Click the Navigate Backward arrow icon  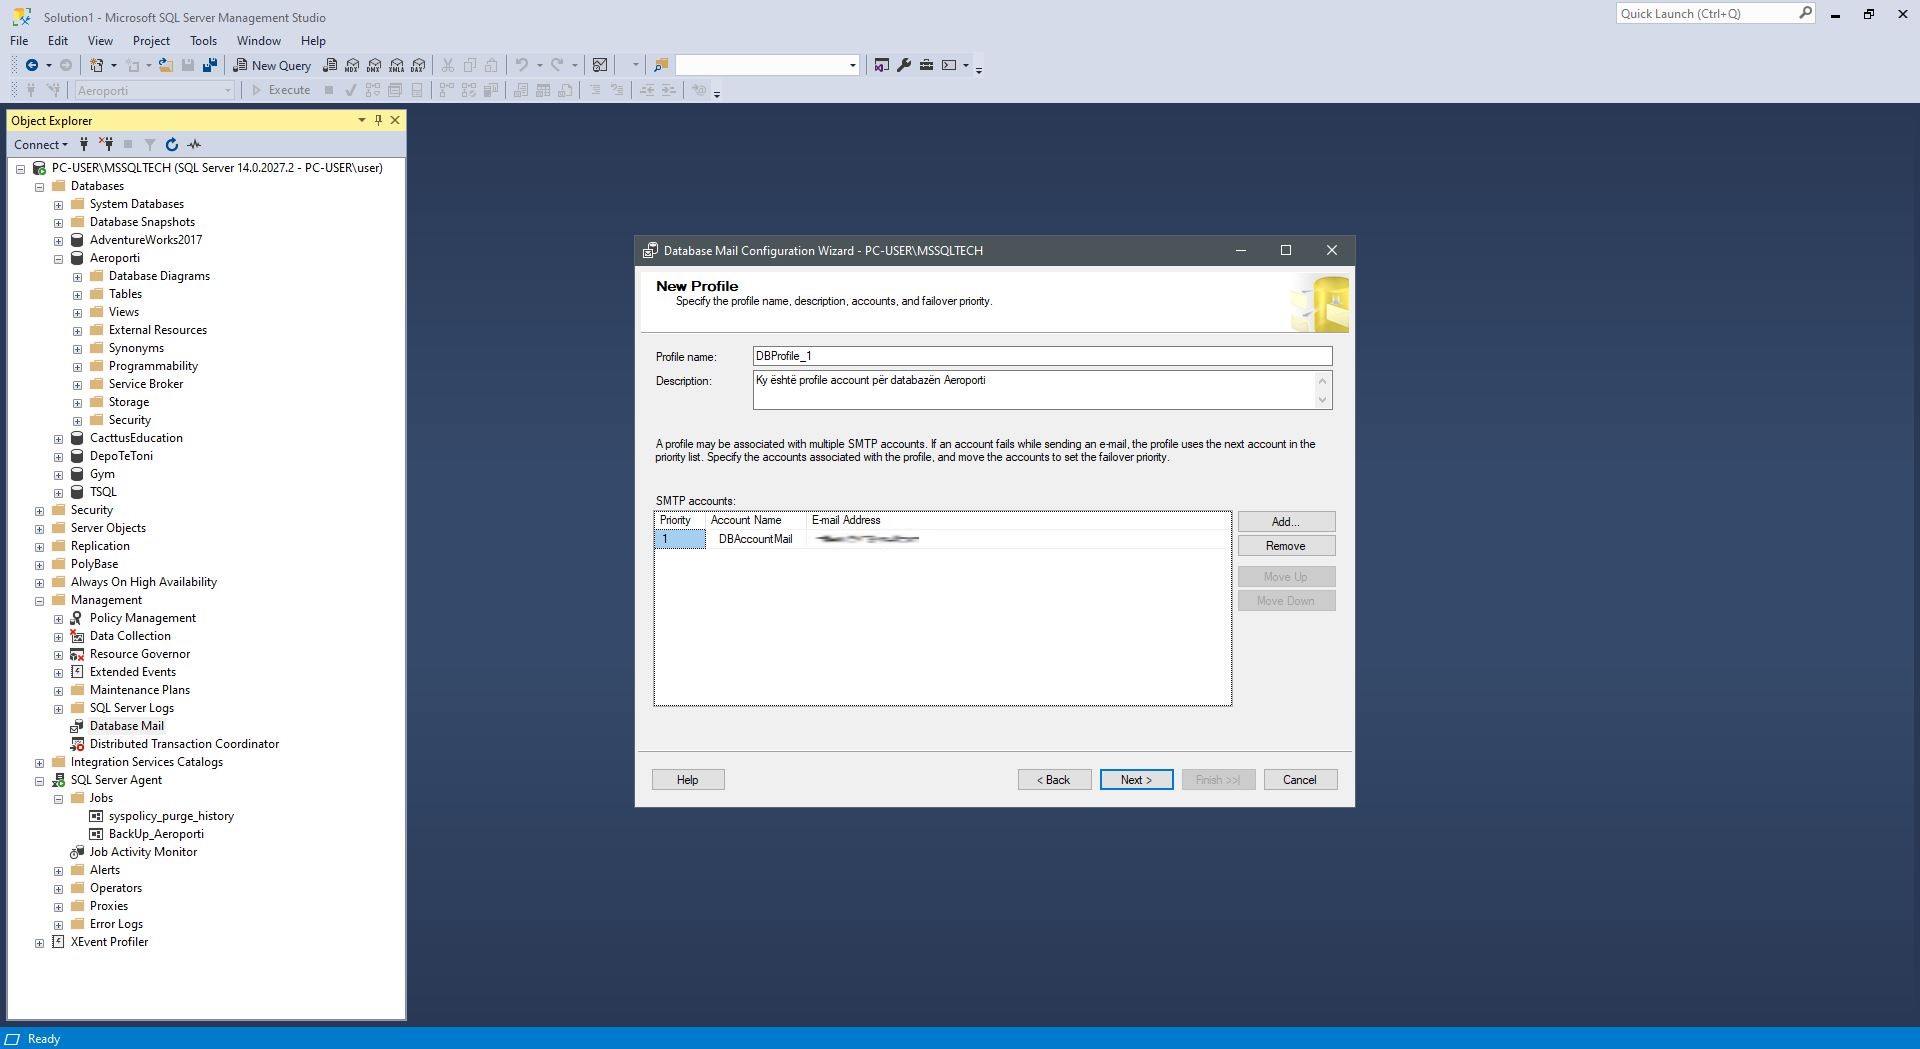[x=32, y=65]
